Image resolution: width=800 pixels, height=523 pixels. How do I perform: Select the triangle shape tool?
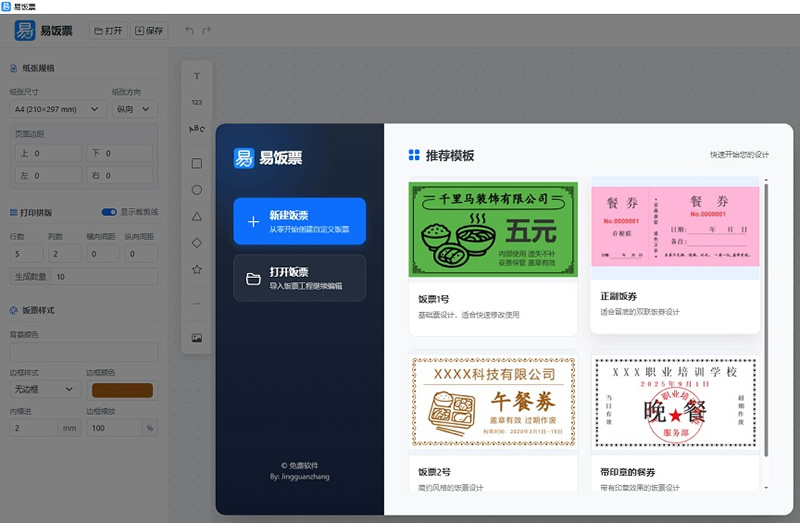point(197,216)
